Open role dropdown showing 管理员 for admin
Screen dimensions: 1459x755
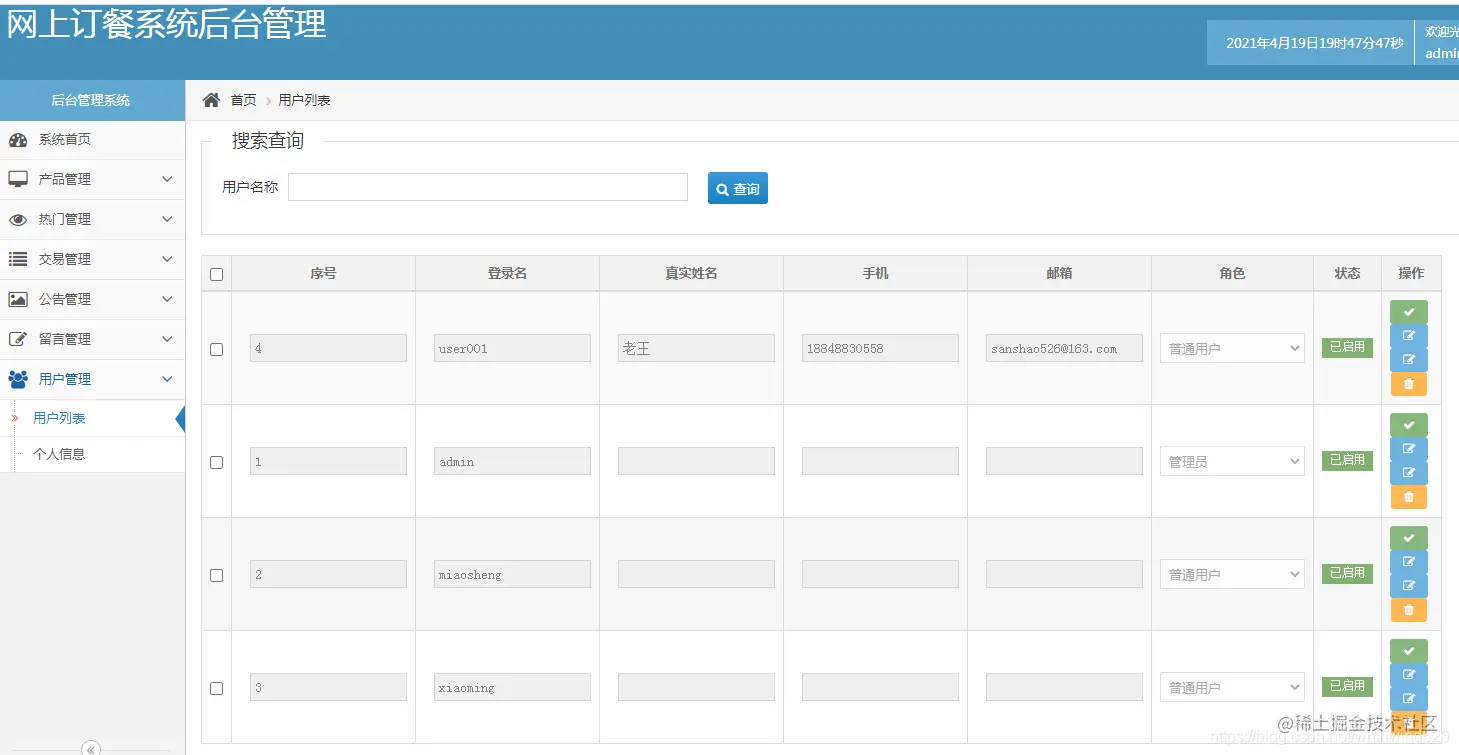pos(1232,461)
